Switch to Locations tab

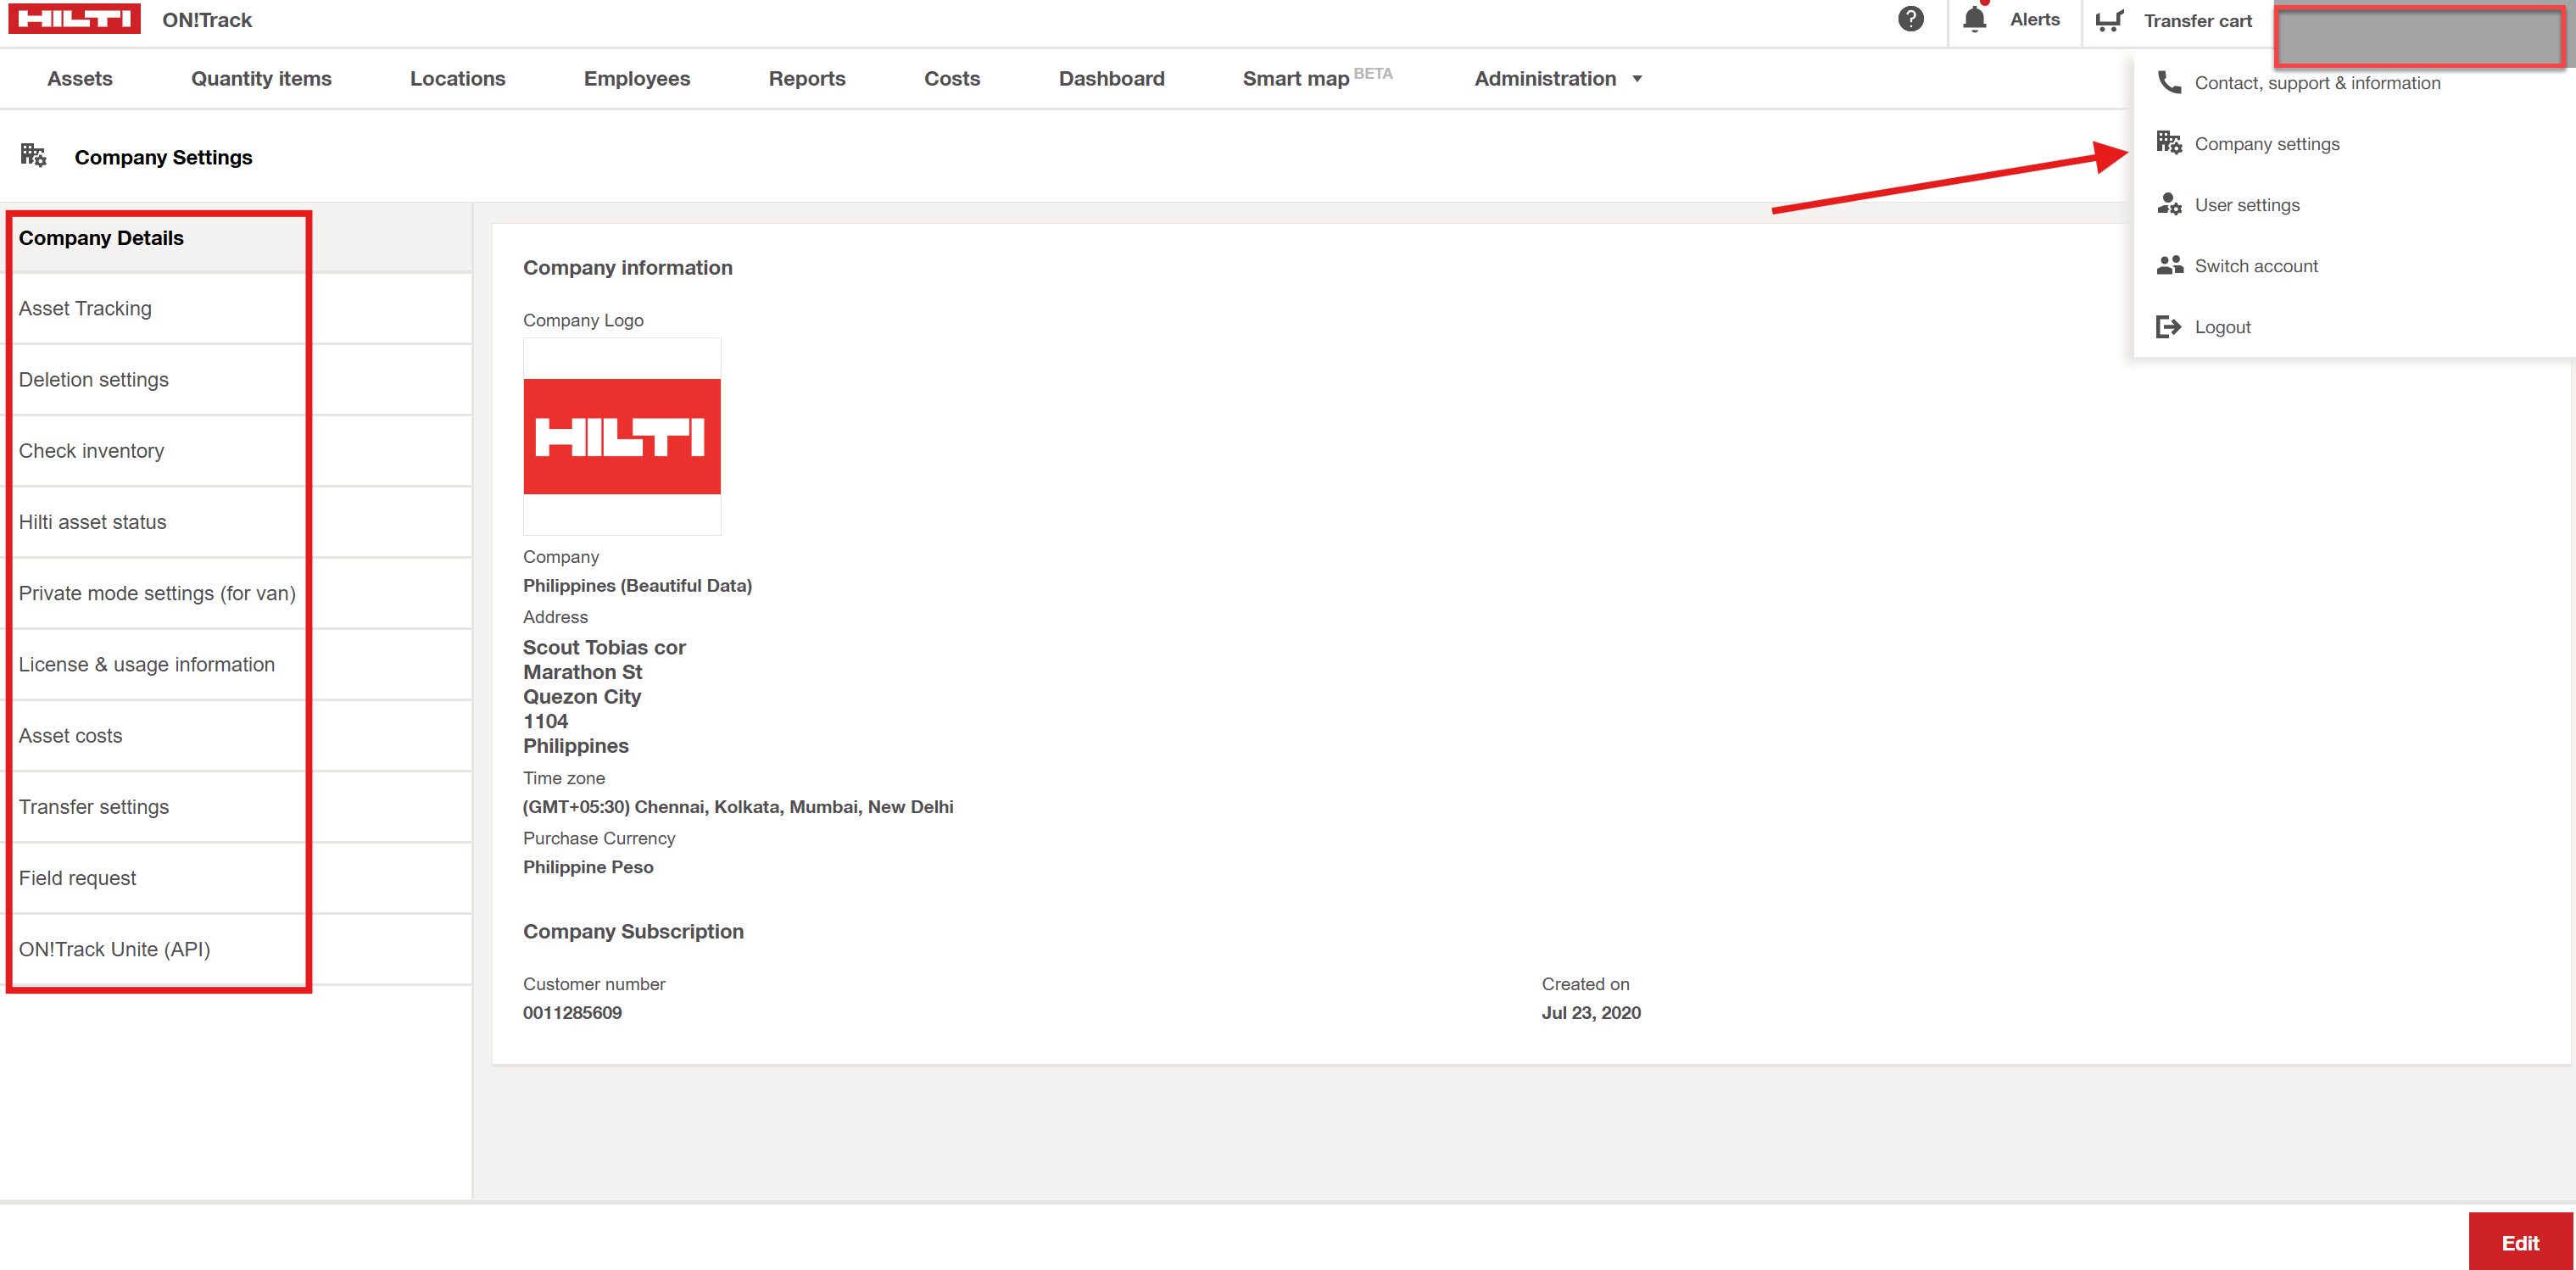(x=458, y=78)
